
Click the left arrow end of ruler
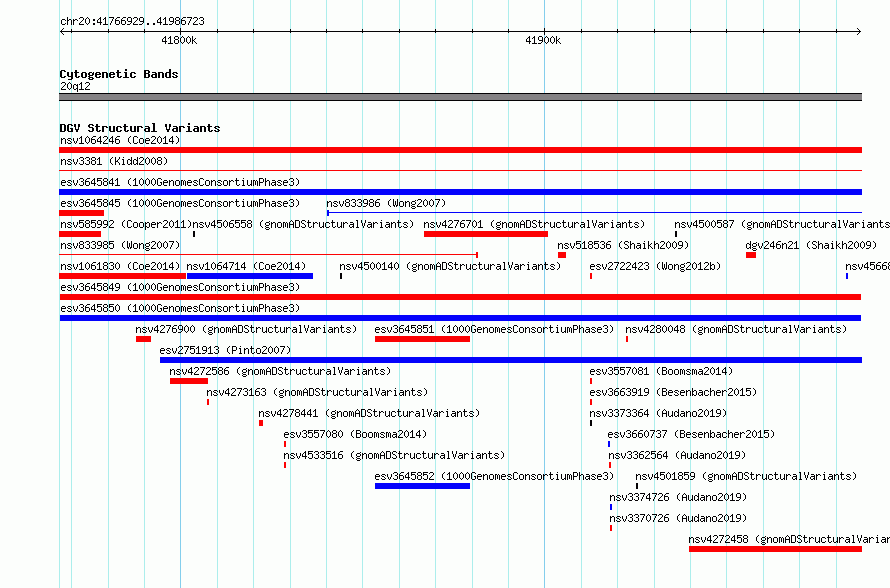62,31
